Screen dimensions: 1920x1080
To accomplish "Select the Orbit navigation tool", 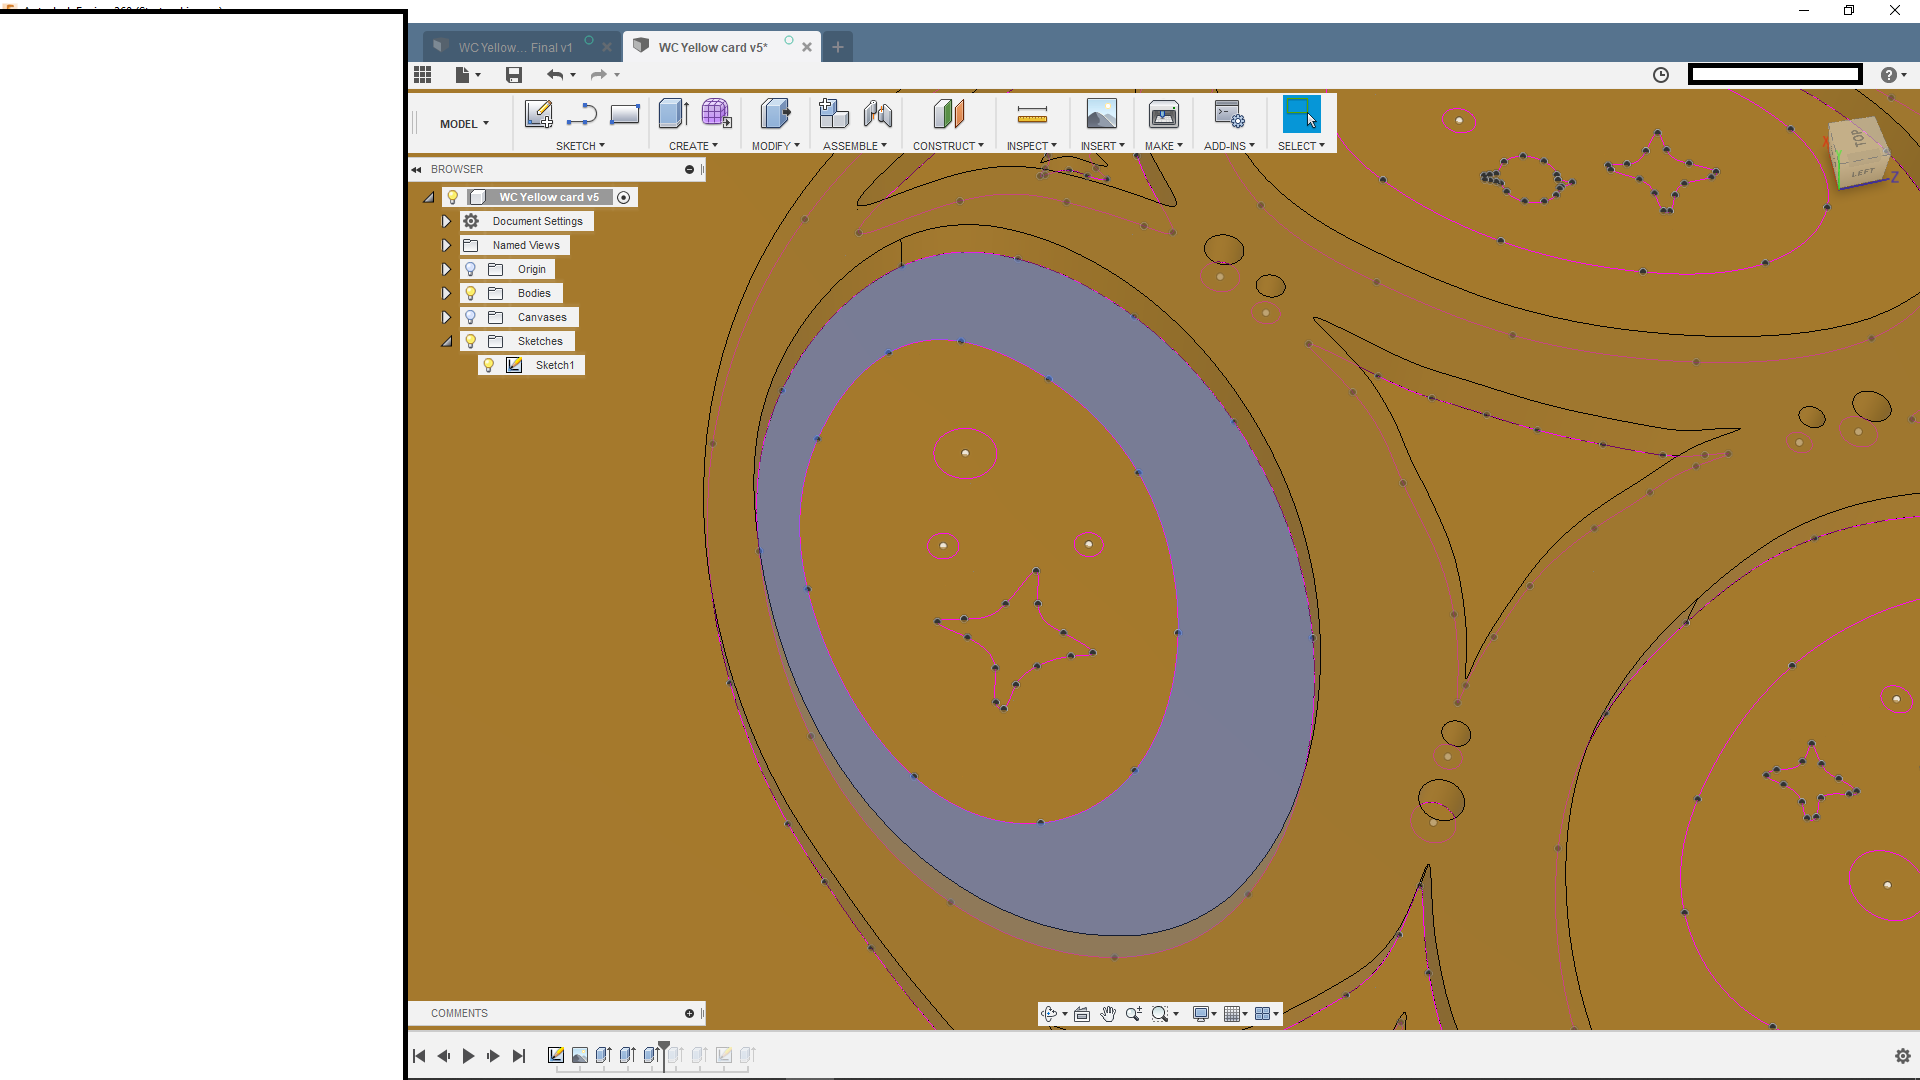I will 1048,1014.
